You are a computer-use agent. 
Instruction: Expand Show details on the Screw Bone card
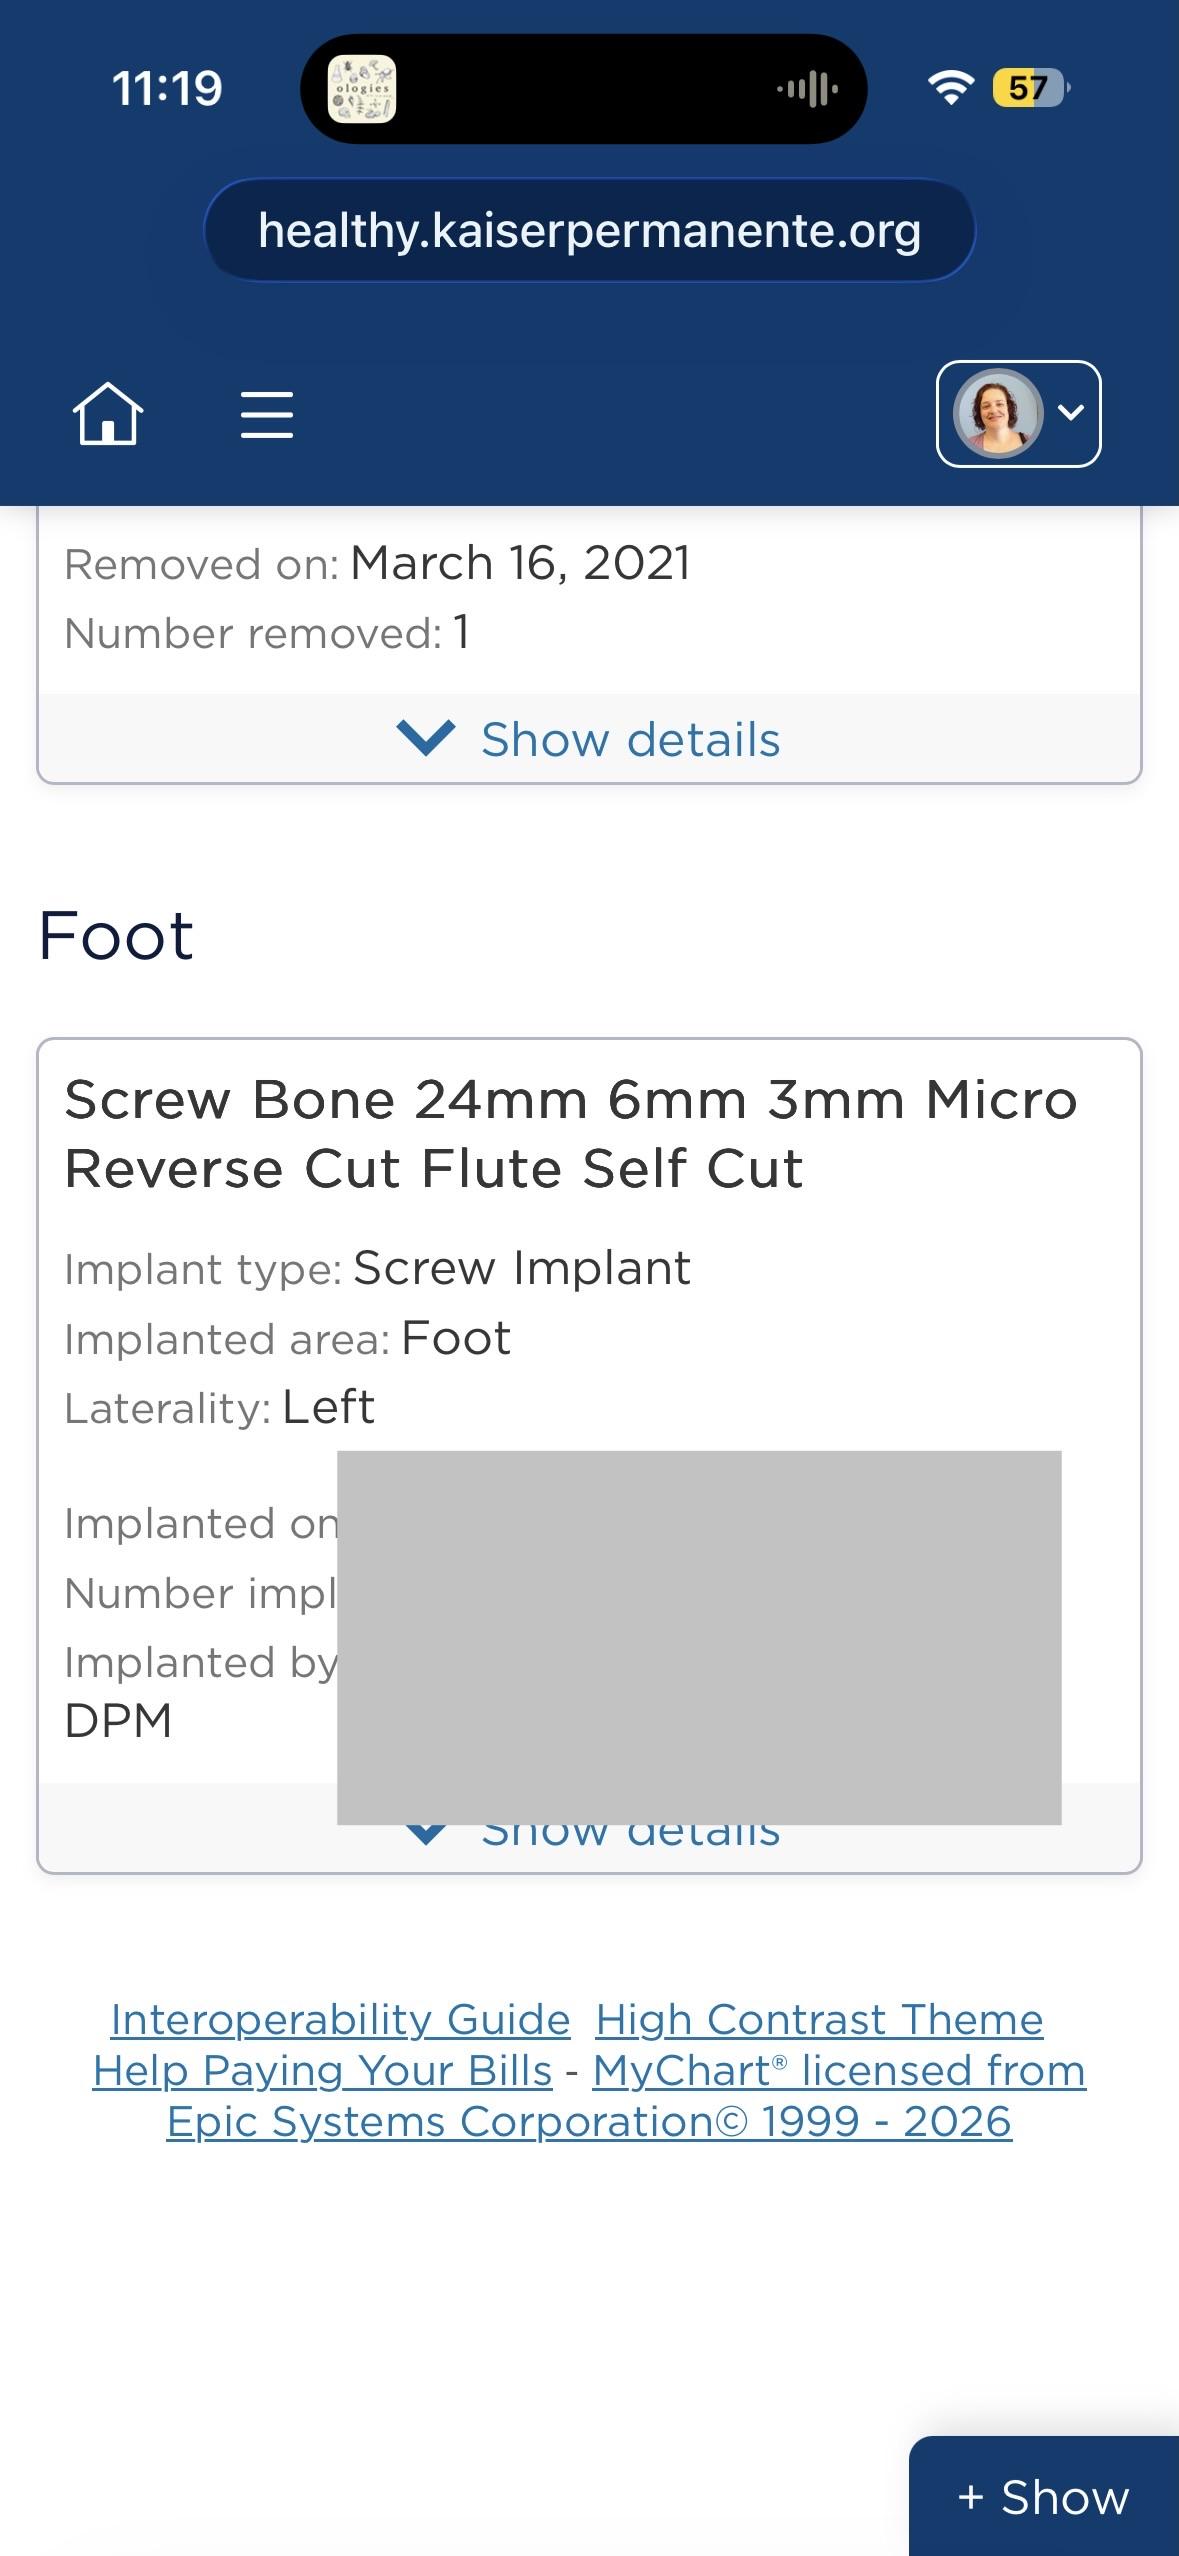tap(589, 1832)
